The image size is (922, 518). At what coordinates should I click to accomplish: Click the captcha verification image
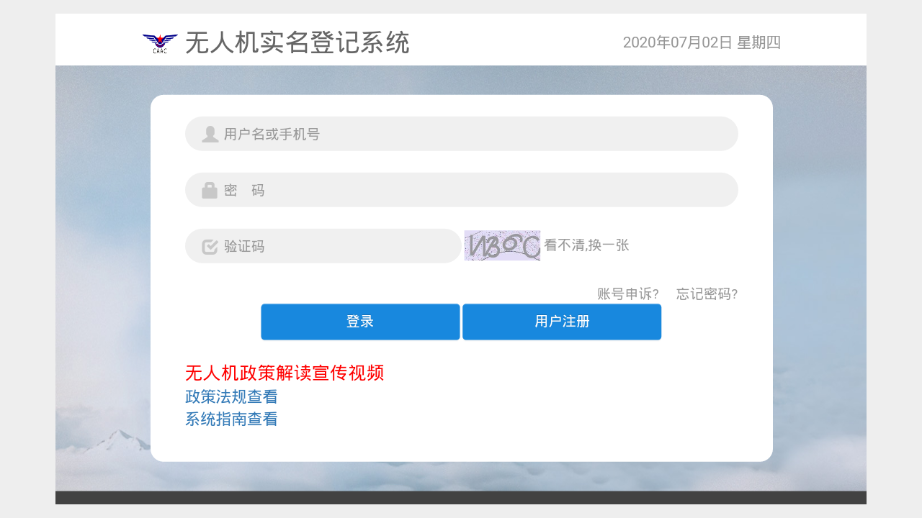point(502,246)
